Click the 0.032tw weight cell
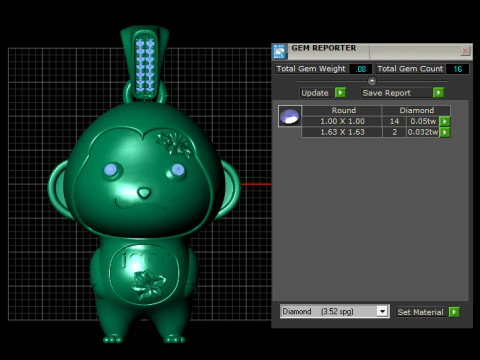 point(423,132)
